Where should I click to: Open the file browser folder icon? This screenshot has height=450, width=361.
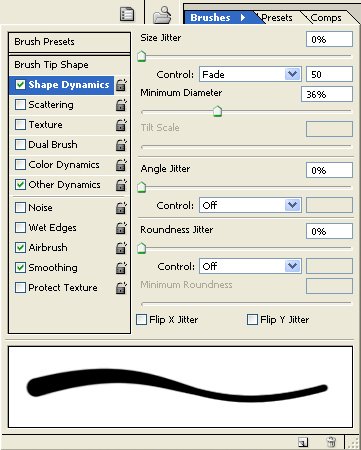pos(162,15)
